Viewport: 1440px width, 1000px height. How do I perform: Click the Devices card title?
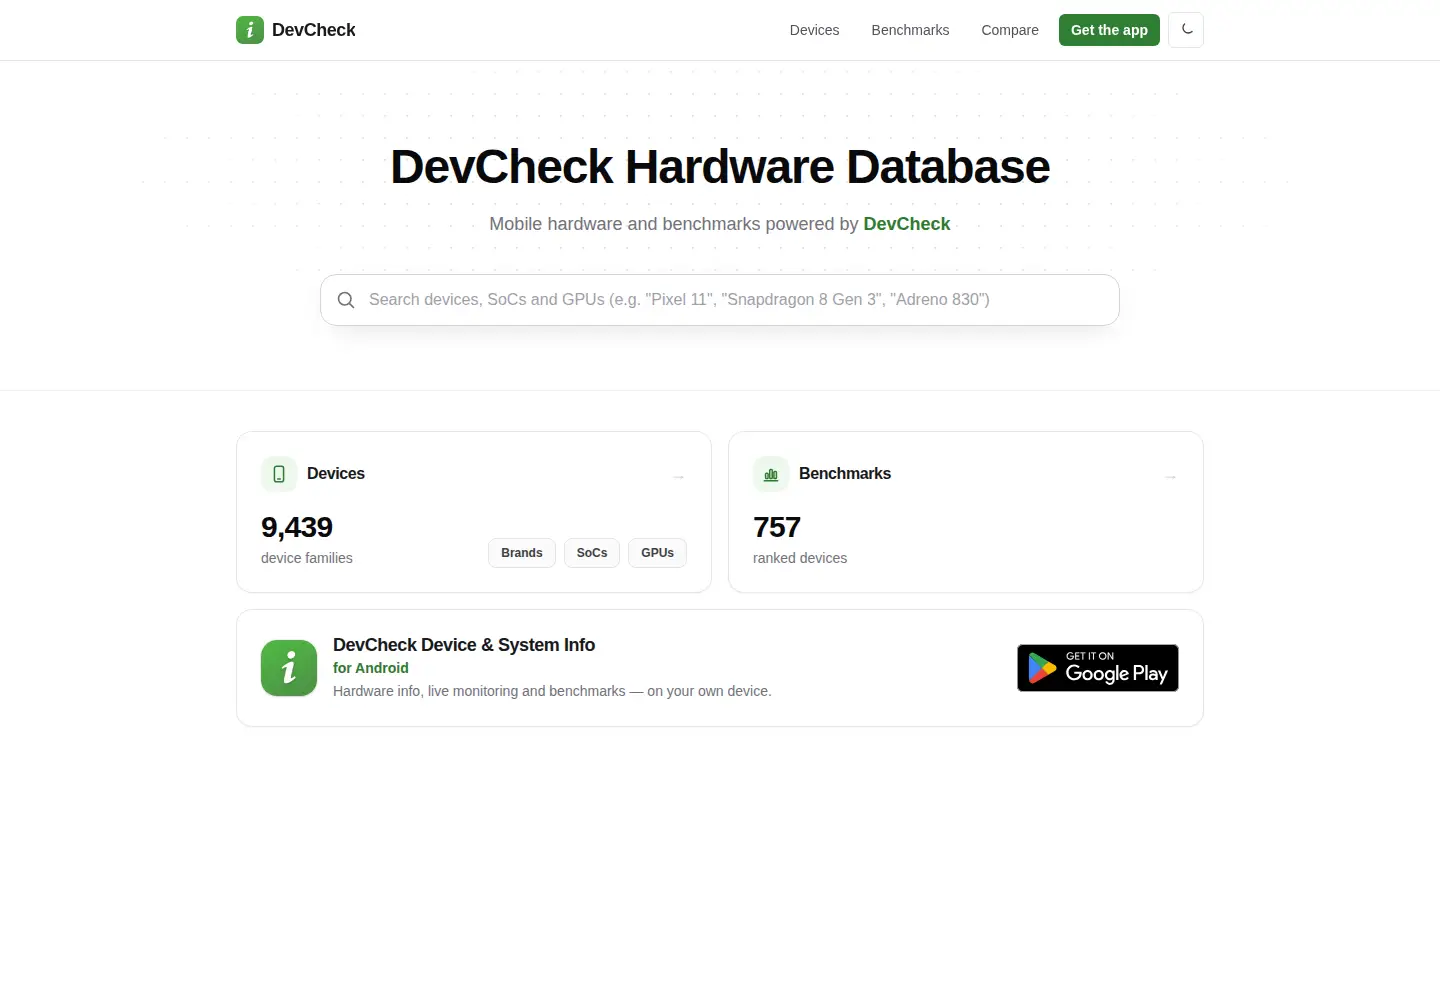click(336, 474)
